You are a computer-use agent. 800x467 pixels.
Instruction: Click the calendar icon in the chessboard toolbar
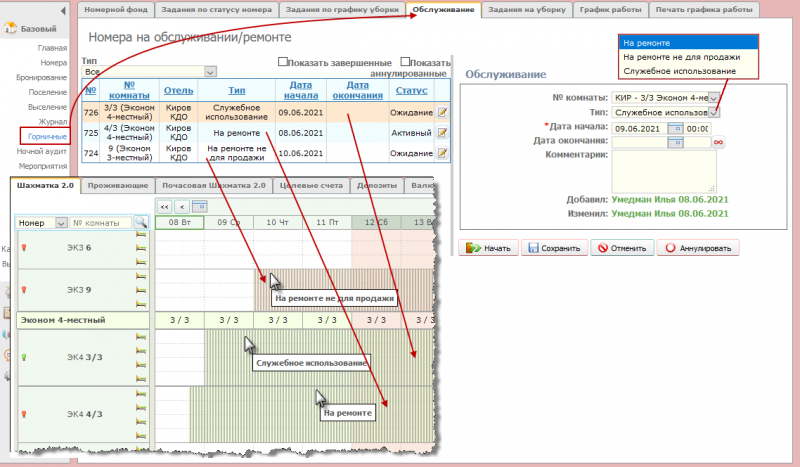tap(199, 206)
